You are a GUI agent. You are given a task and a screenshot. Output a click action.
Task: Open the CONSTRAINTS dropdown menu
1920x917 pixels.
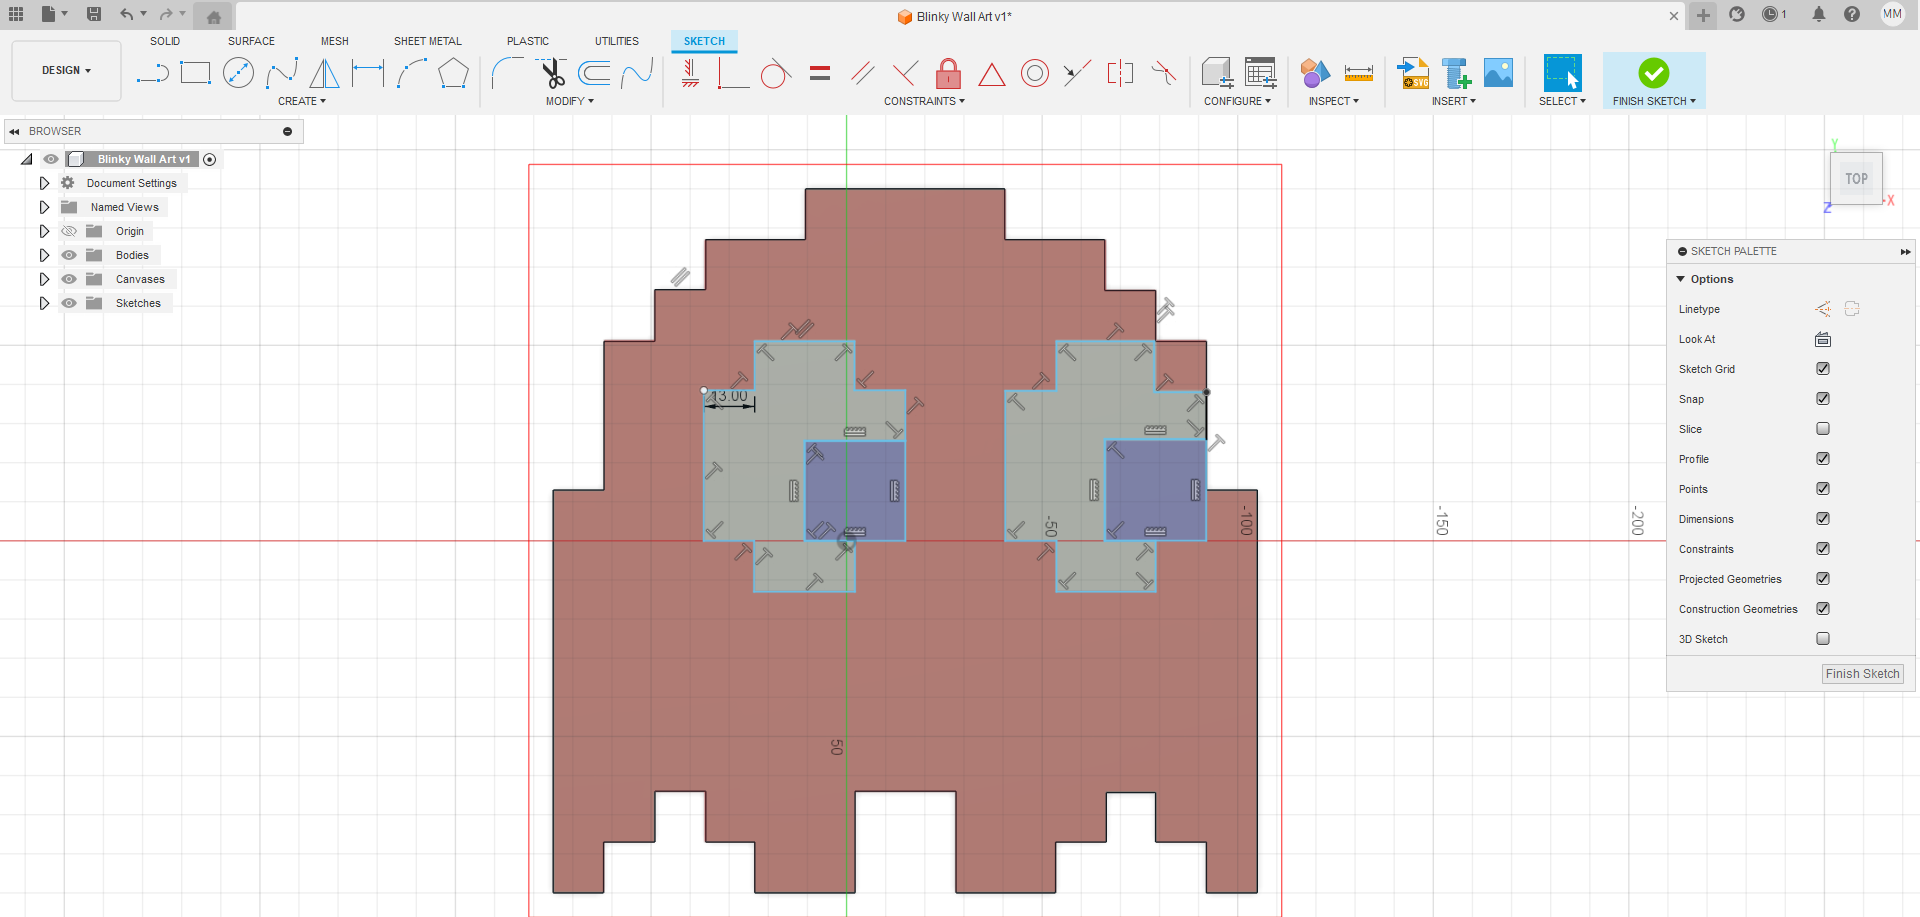point(923,101)
